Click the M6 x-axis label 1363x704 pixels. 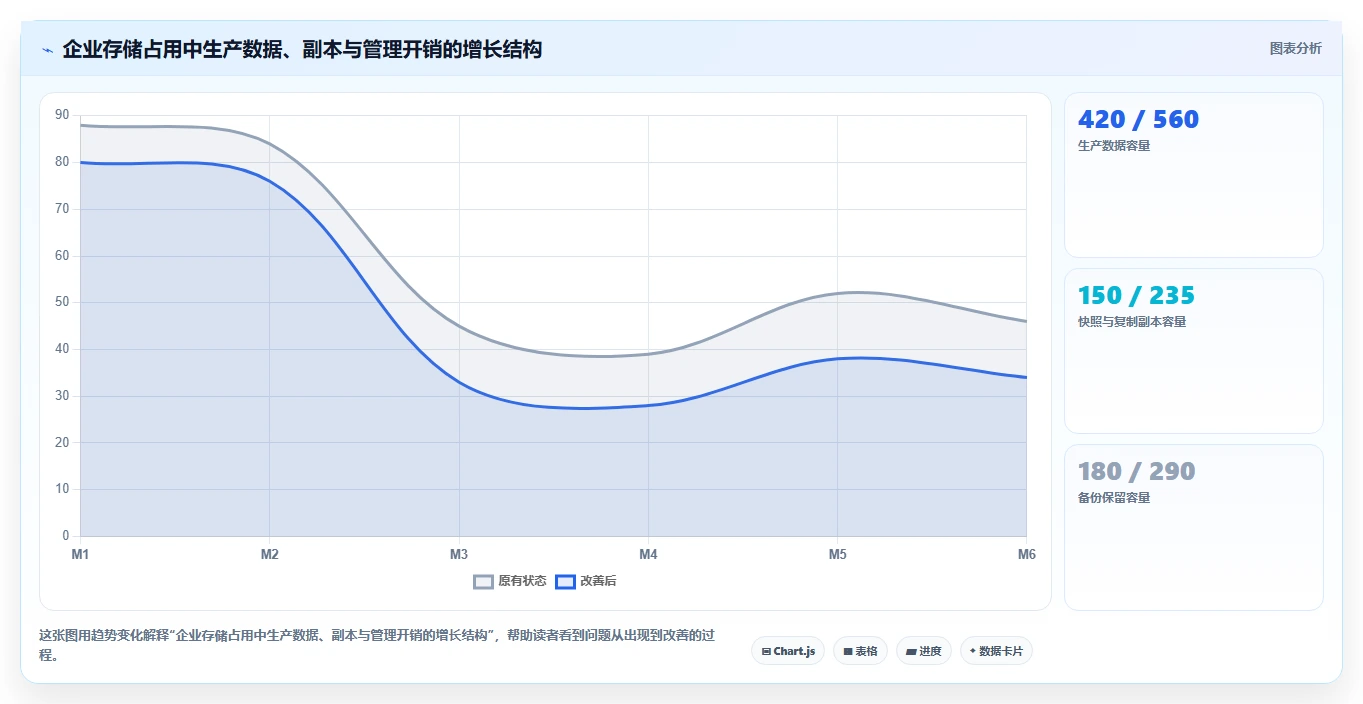(1026, 554)
